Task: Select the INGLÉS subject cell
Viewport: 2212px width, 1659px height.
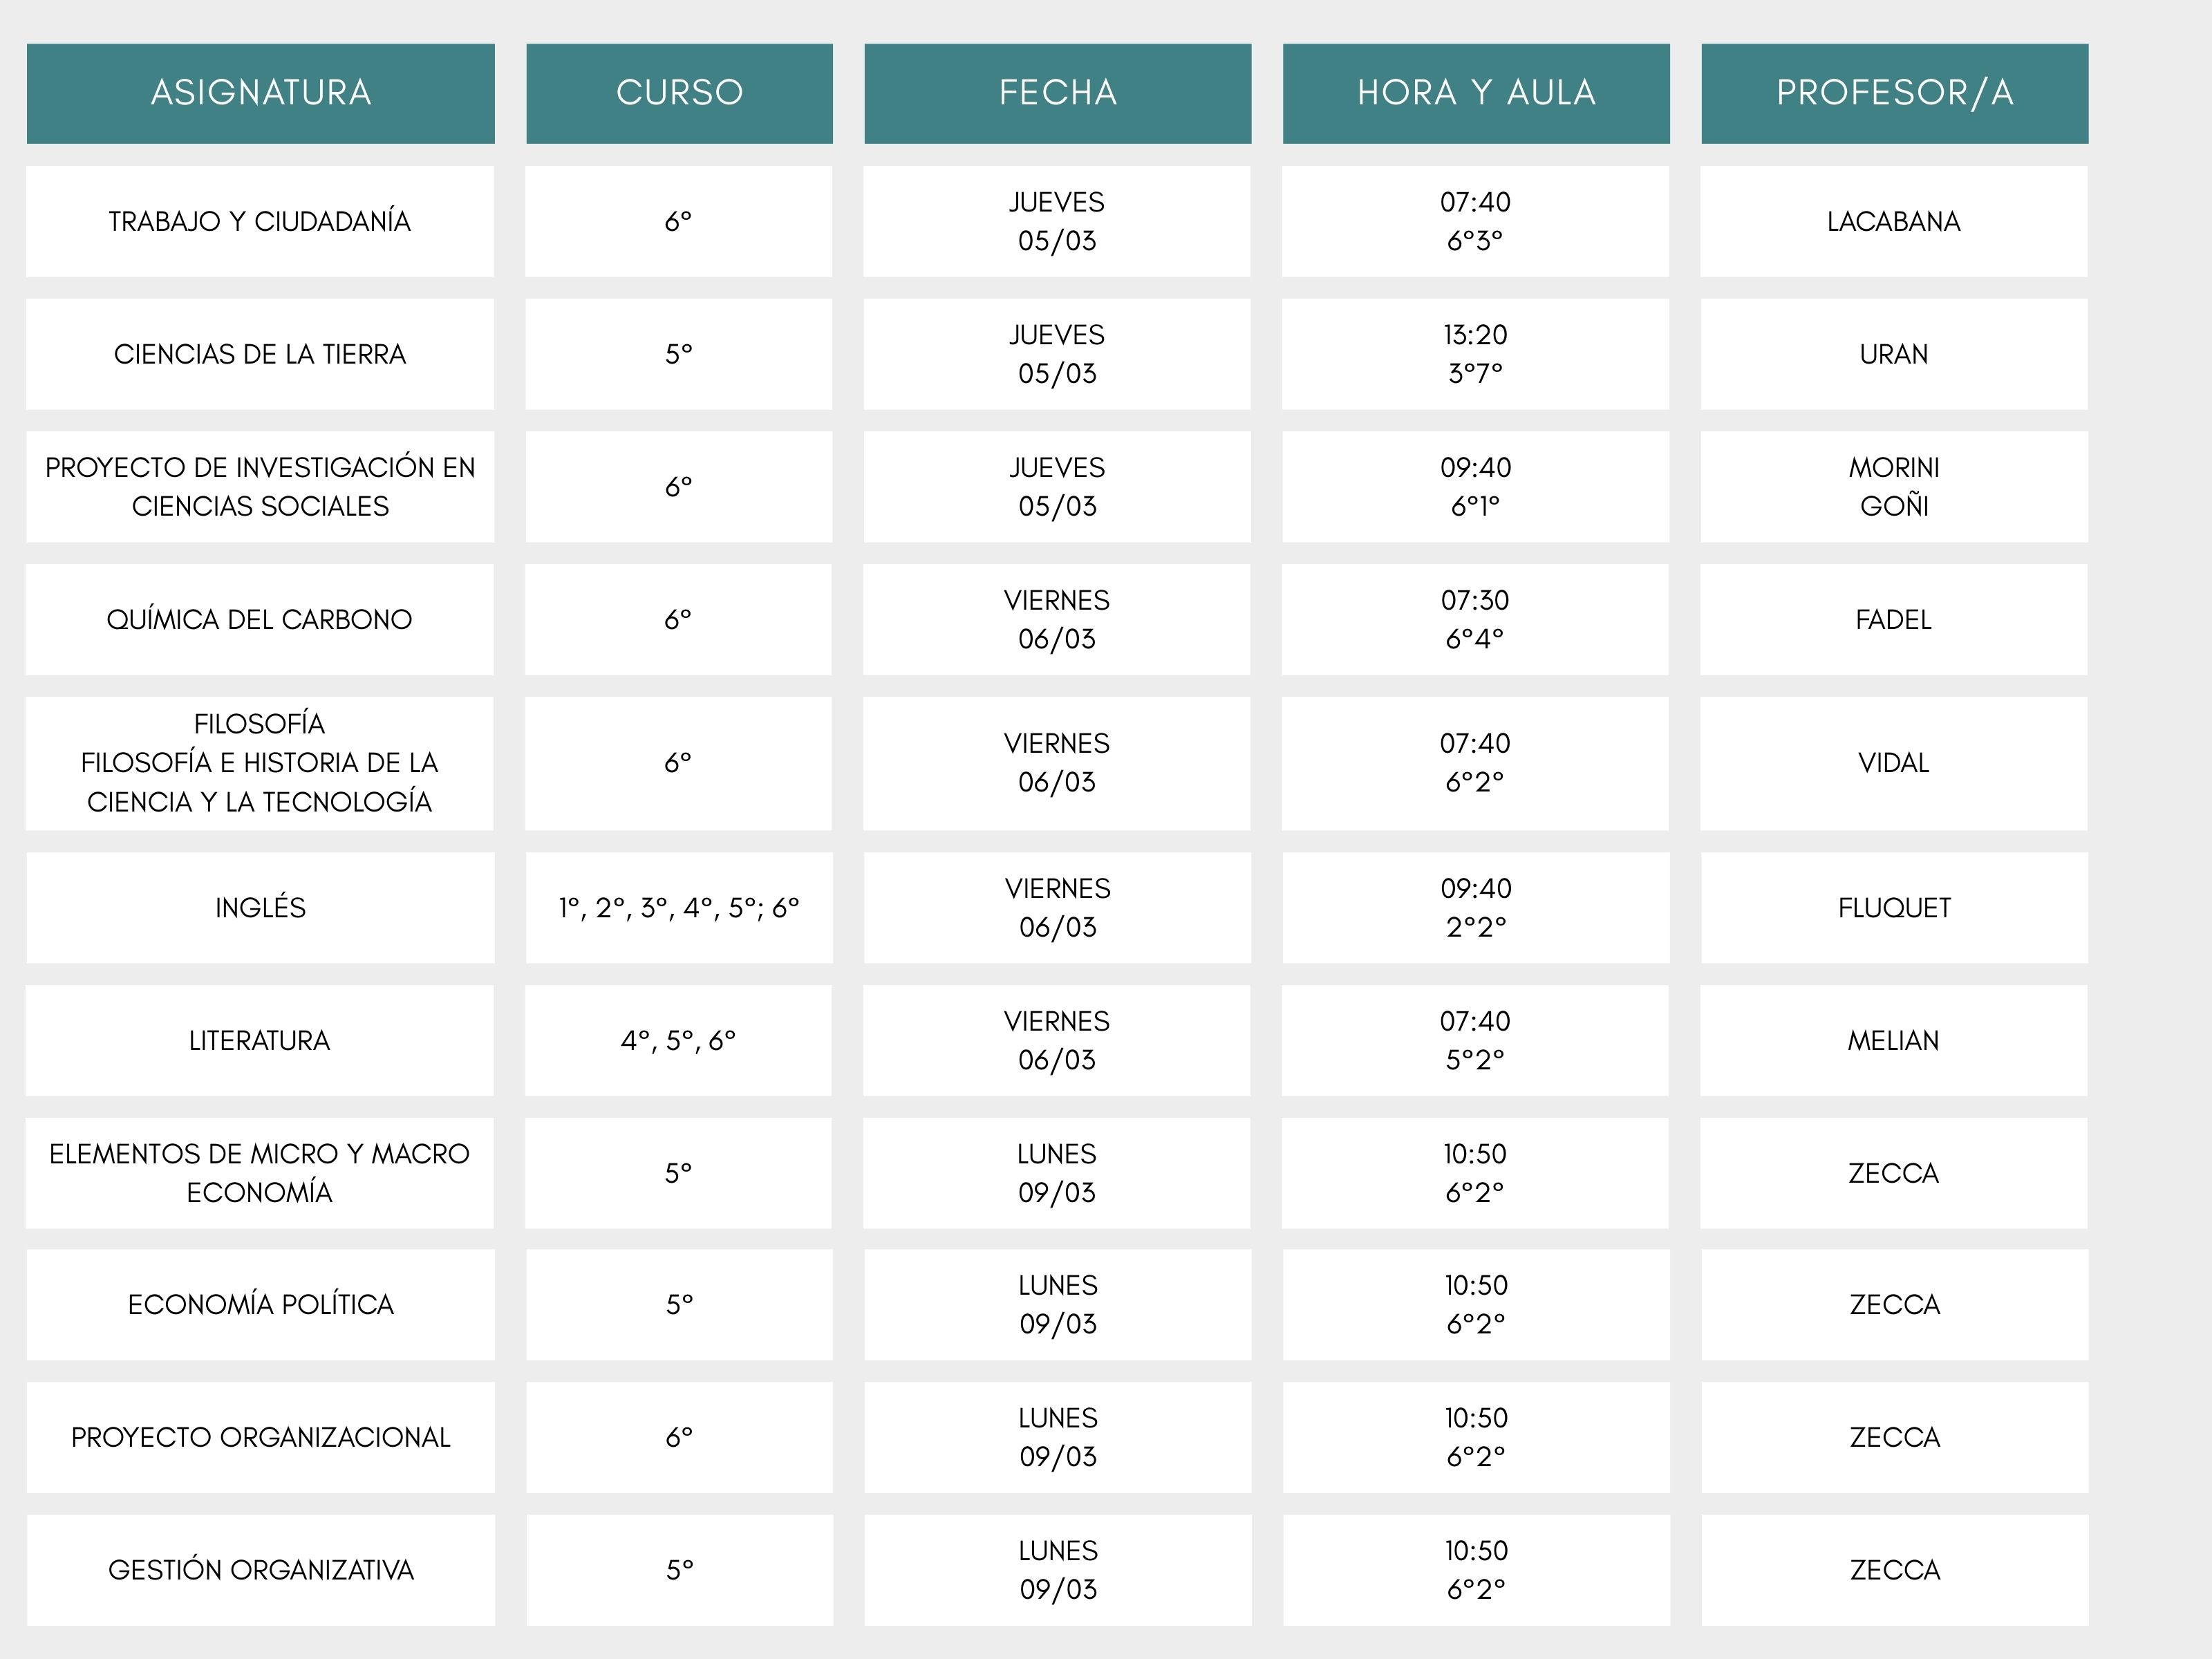Action: point(260,907)
